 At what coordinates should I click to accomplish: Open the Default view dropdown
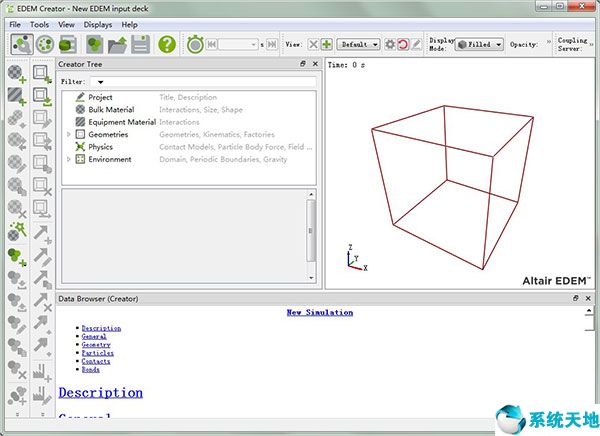(x=358, y=44)
